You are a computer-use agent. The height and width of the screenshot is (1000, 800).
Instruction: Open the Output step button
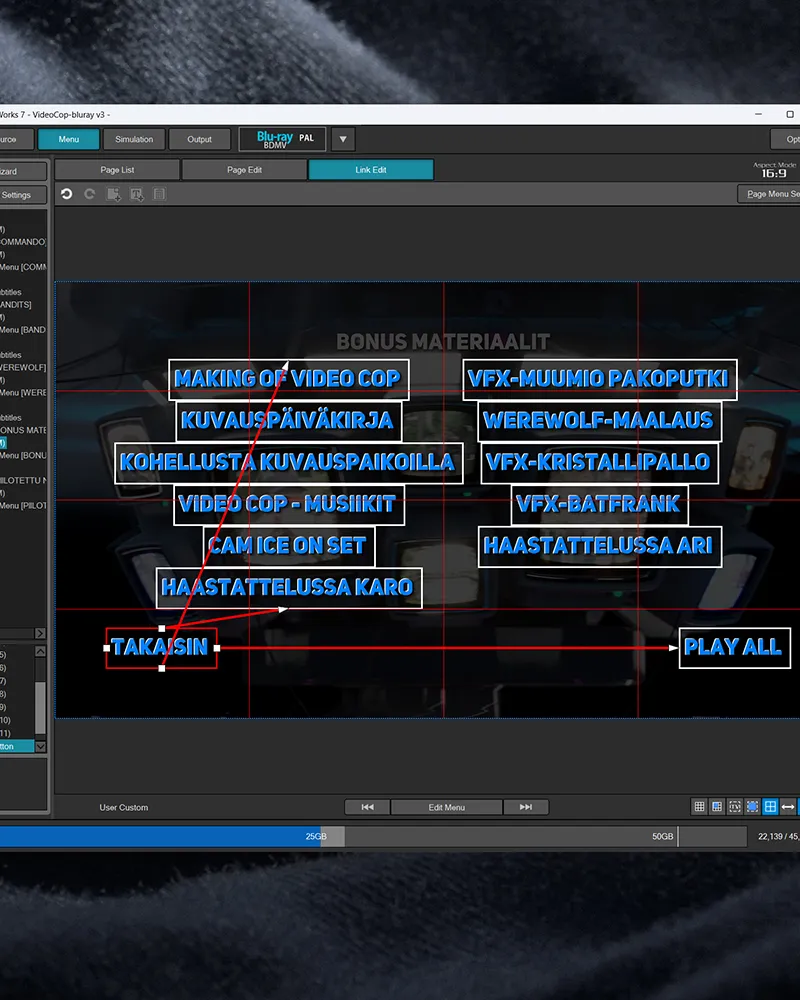(199, 139)
